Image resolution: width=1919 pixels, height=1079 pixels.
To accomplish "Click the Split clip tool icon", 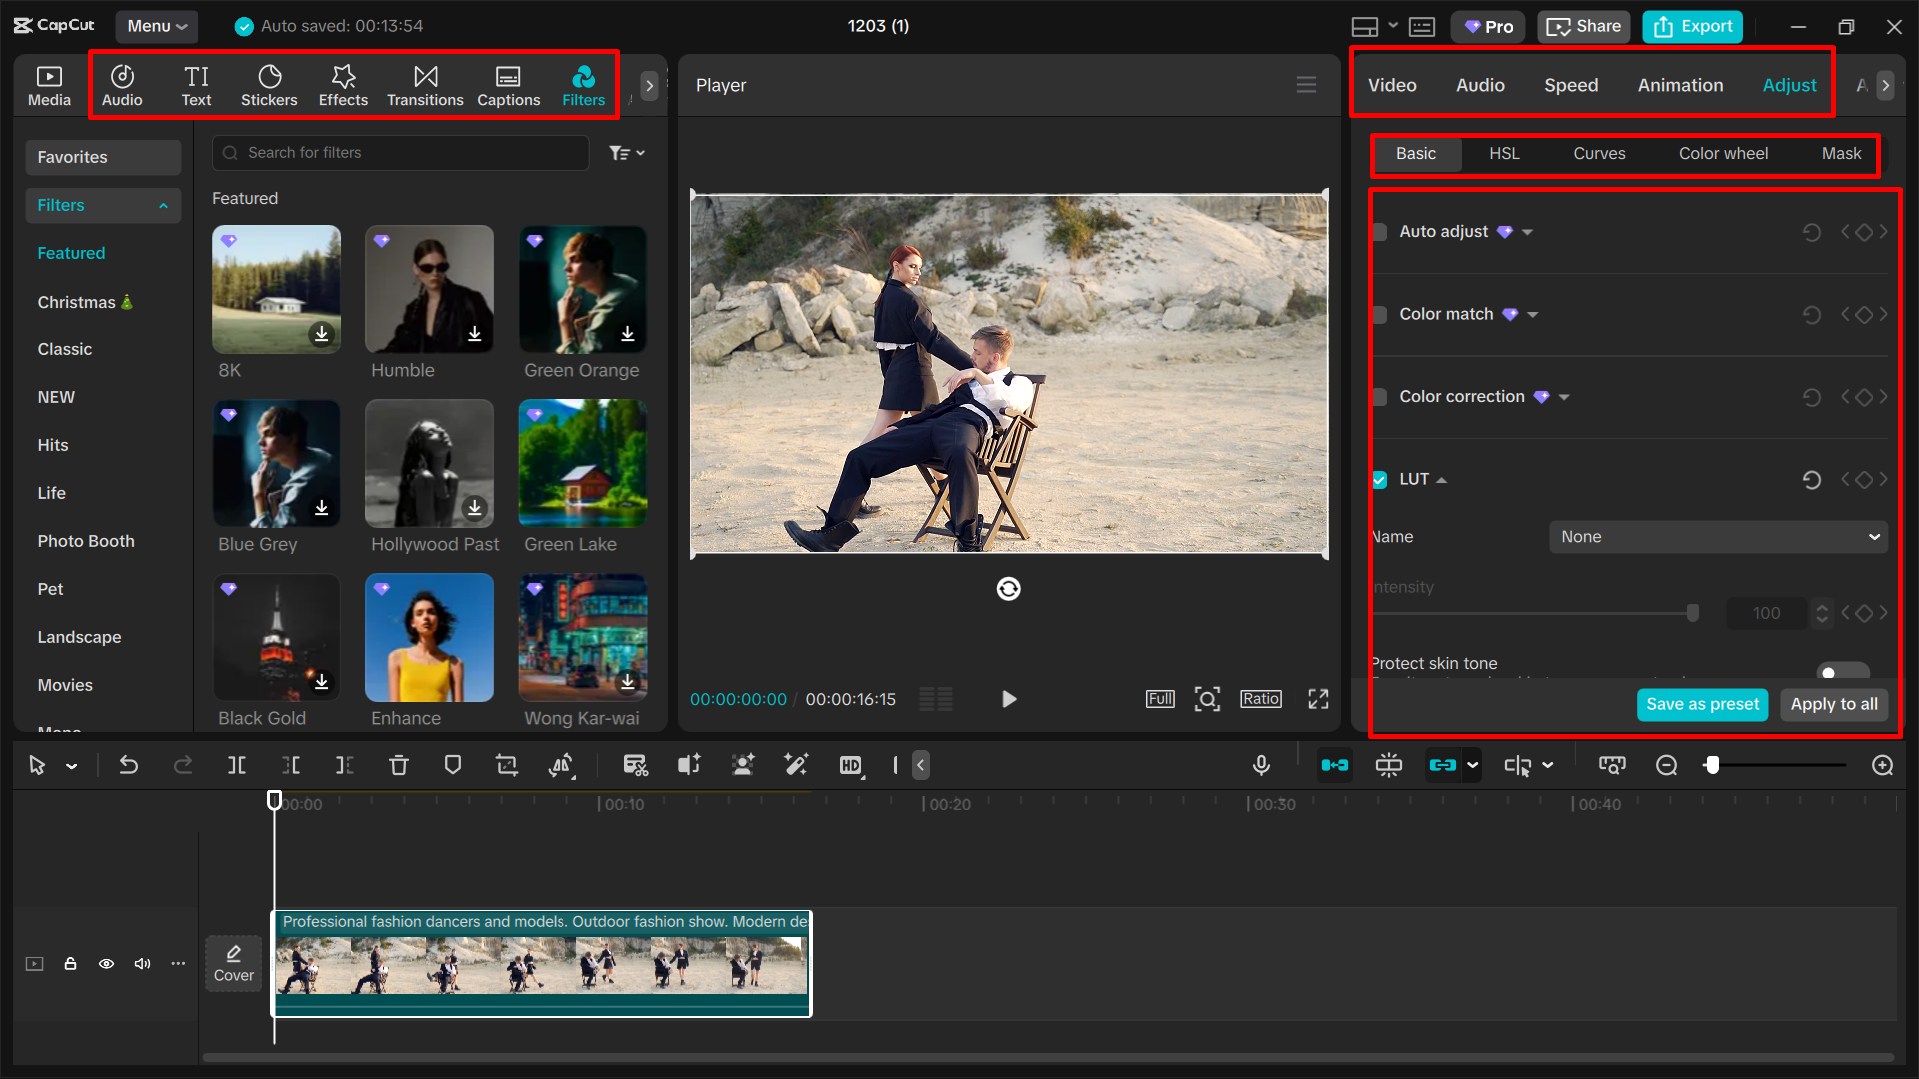I will coord(236,765).
